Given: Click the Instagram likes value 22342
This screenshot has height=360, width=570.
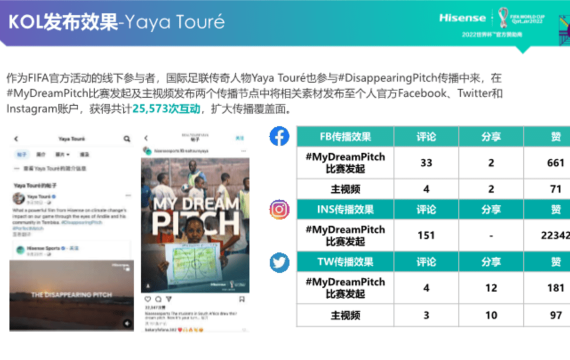Looking at the screenshot, I should [x=555, y=235].
